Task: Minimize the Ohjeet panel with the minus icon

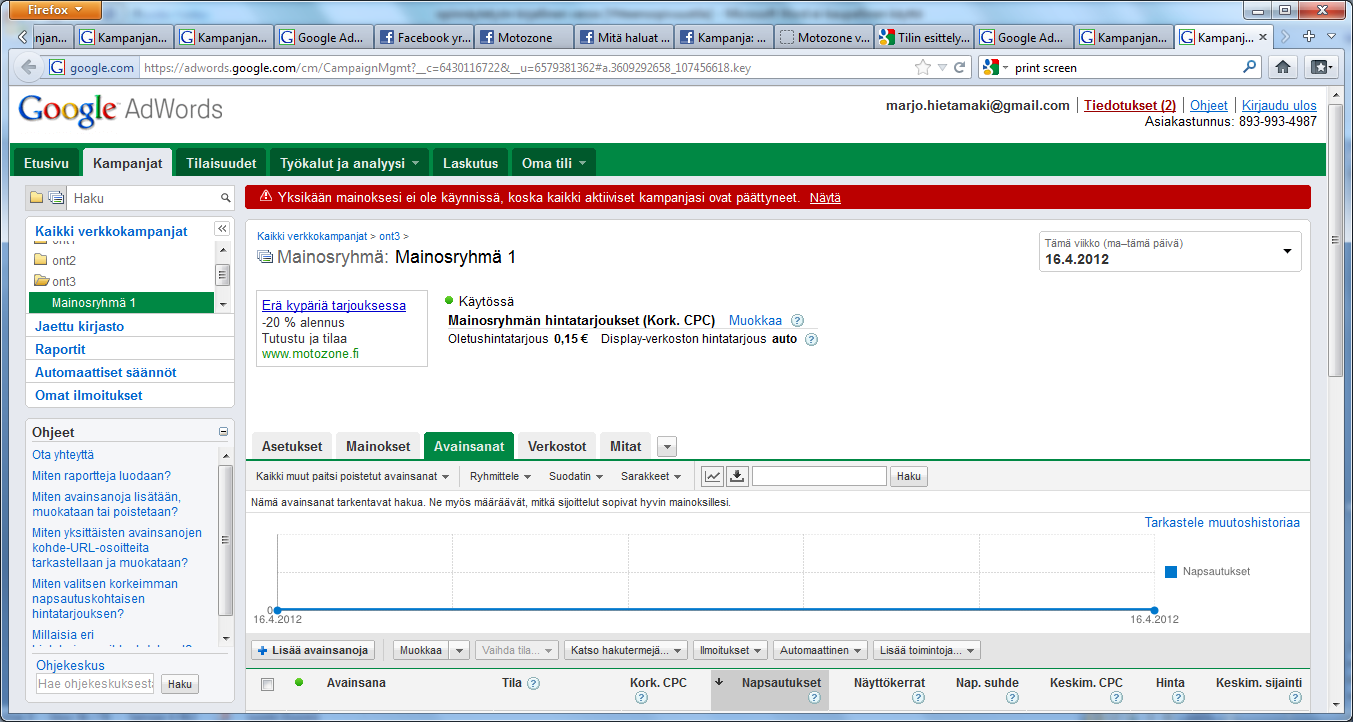Action: [223, 432]
